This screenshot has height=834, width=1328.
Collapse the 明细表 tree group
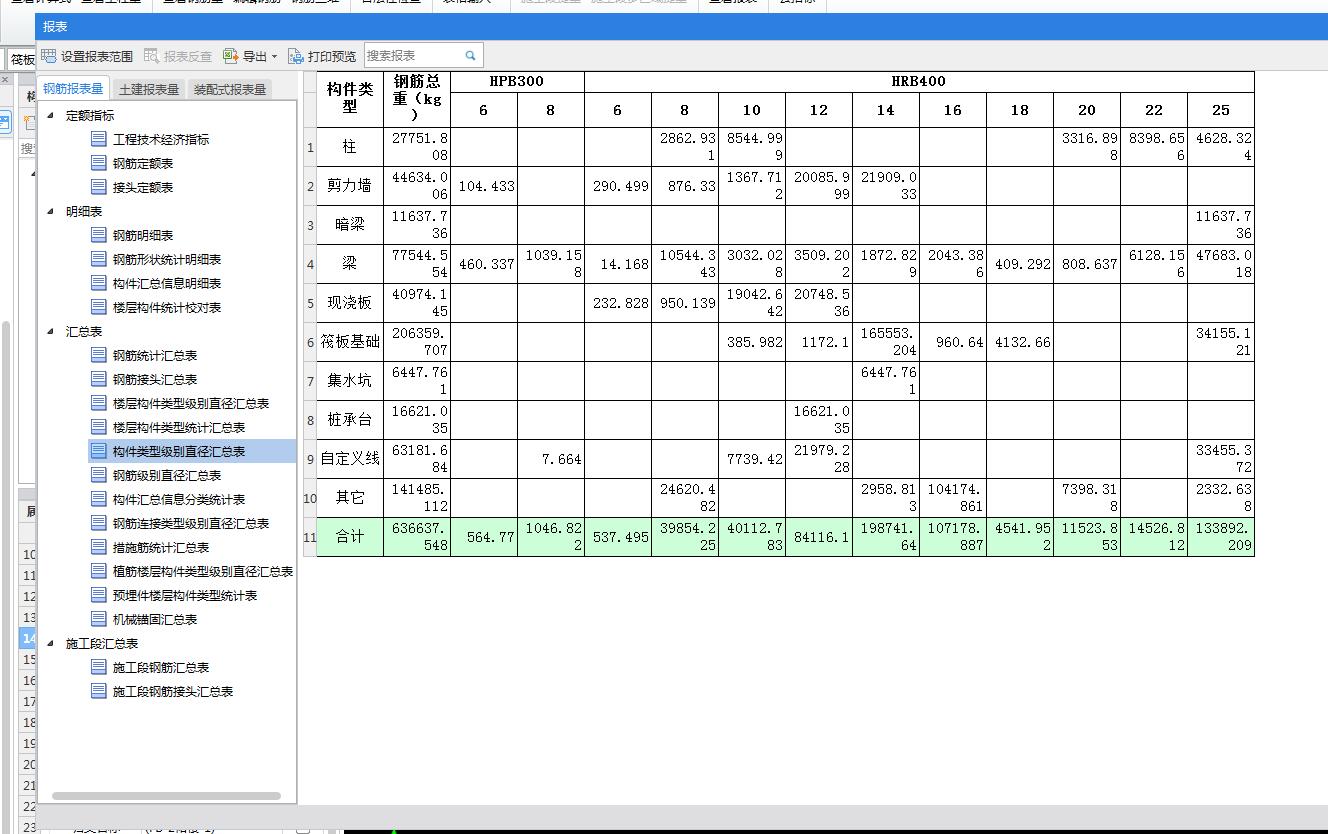[51, 211]
